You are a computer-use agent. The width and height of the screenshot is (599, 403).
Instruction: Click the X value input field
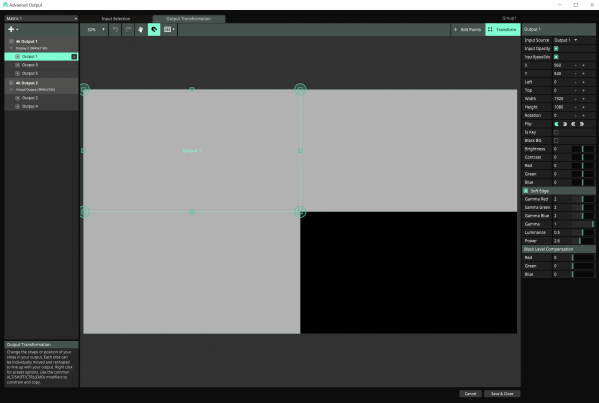tap(562, 65)
